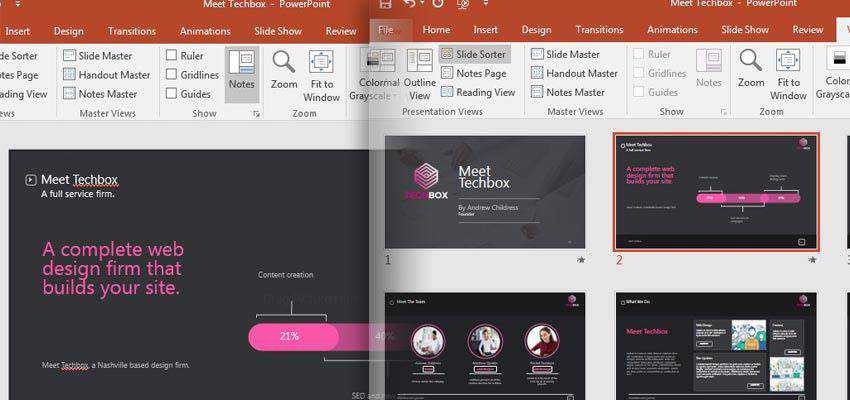Select Reading View in right window
850x400 pixels.
point(476,92)
